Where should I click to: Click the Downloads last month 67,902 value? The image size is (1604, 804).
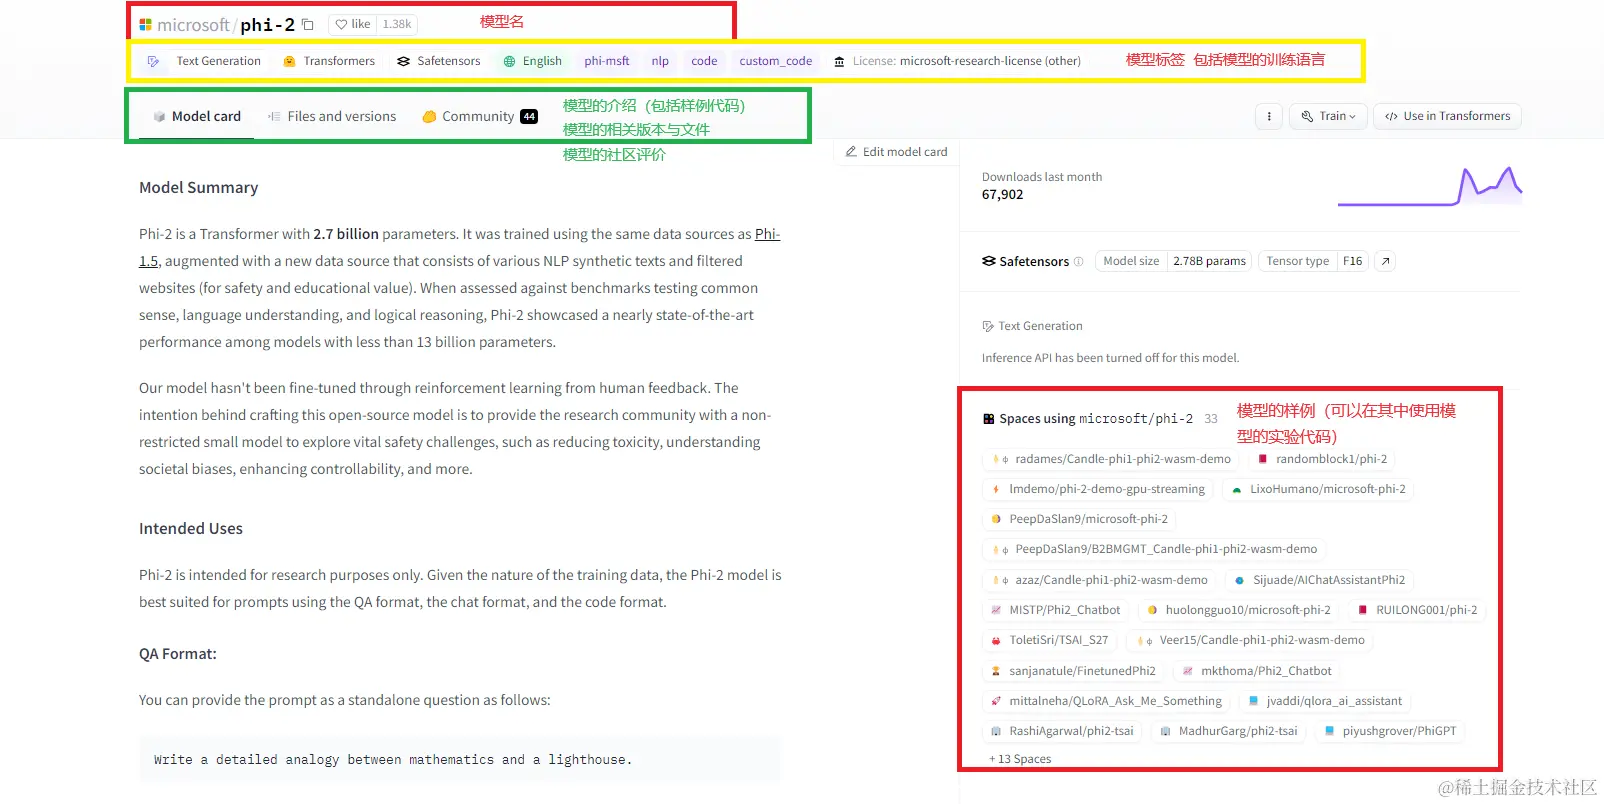pyautogui.click(x=1002, y=195)
